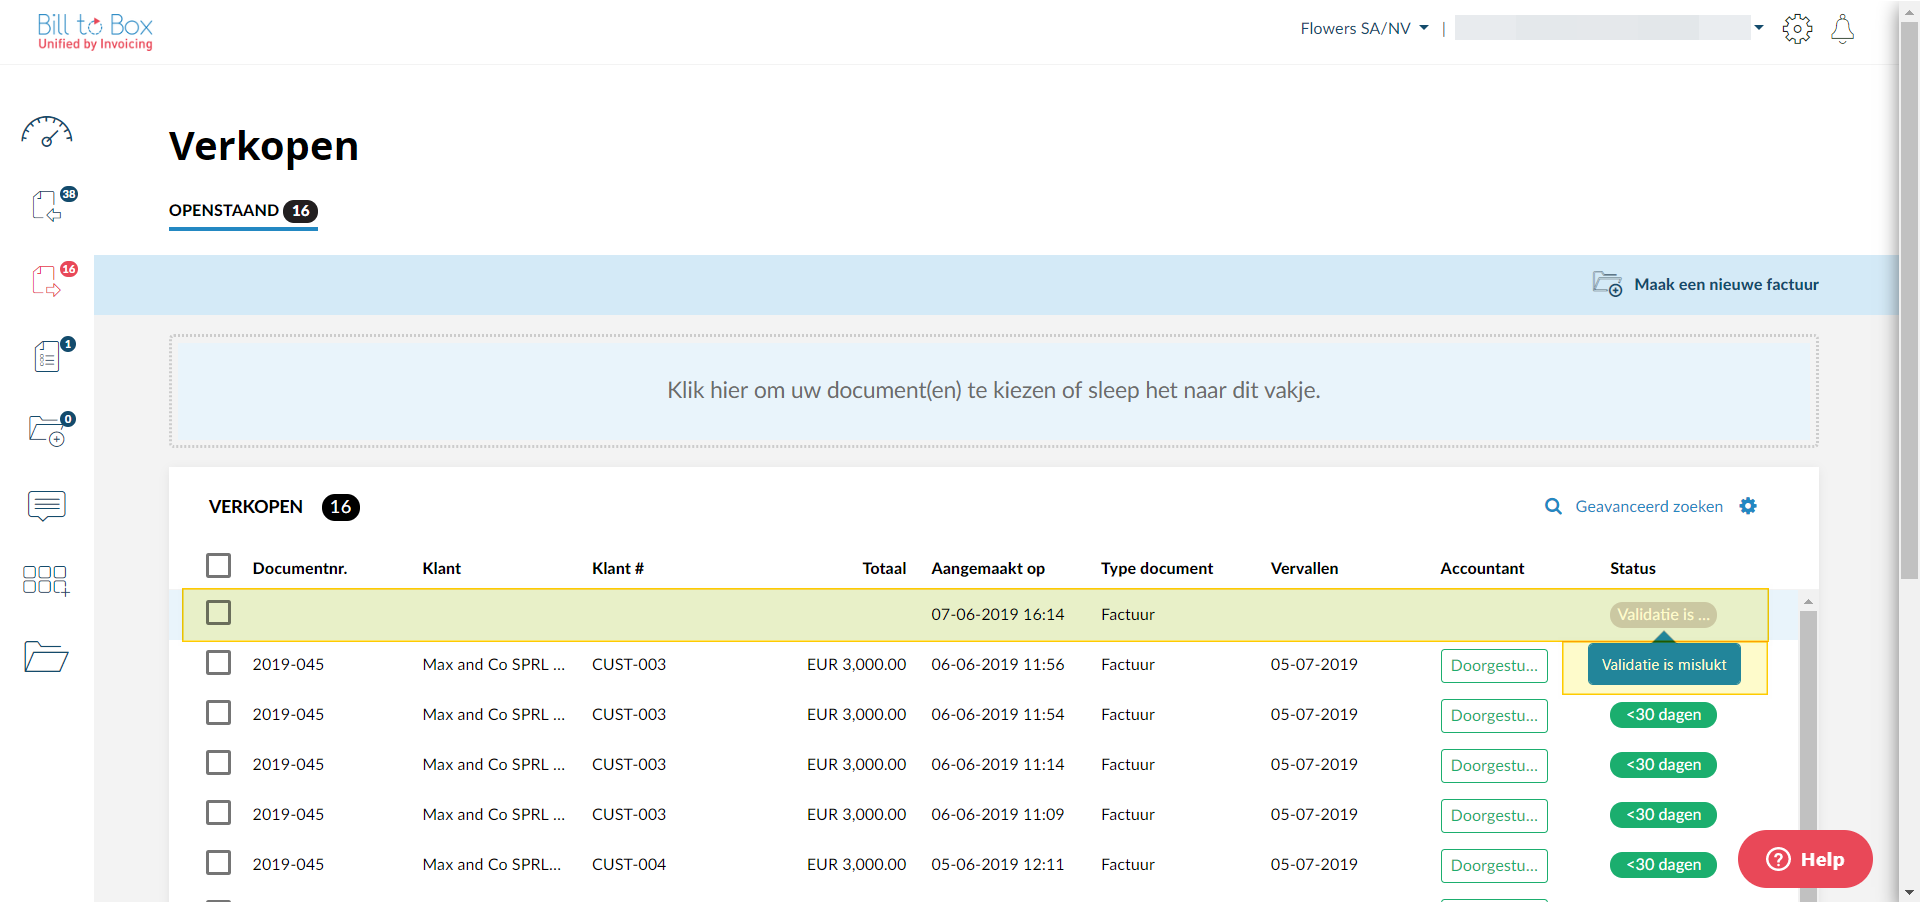Click CUST-004 customer number cell

(x=628, y=865)
